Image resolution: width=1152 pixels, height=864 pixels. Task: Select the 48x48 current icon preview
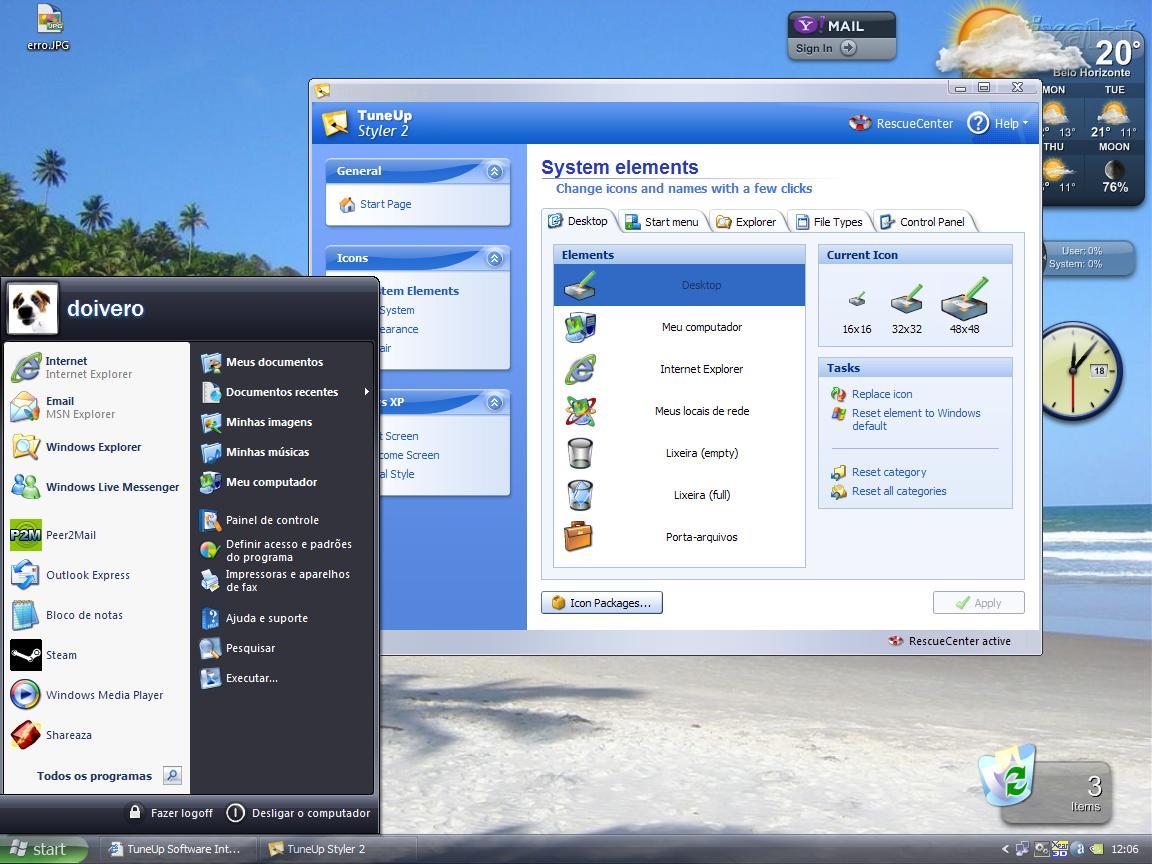[x=965, y=298]
